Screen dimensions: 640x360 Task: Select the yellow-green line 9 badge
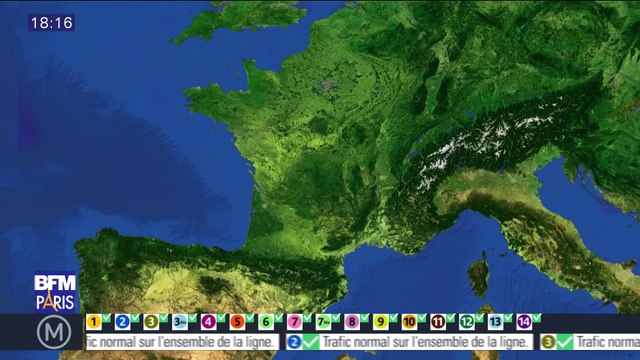[380, 322]
